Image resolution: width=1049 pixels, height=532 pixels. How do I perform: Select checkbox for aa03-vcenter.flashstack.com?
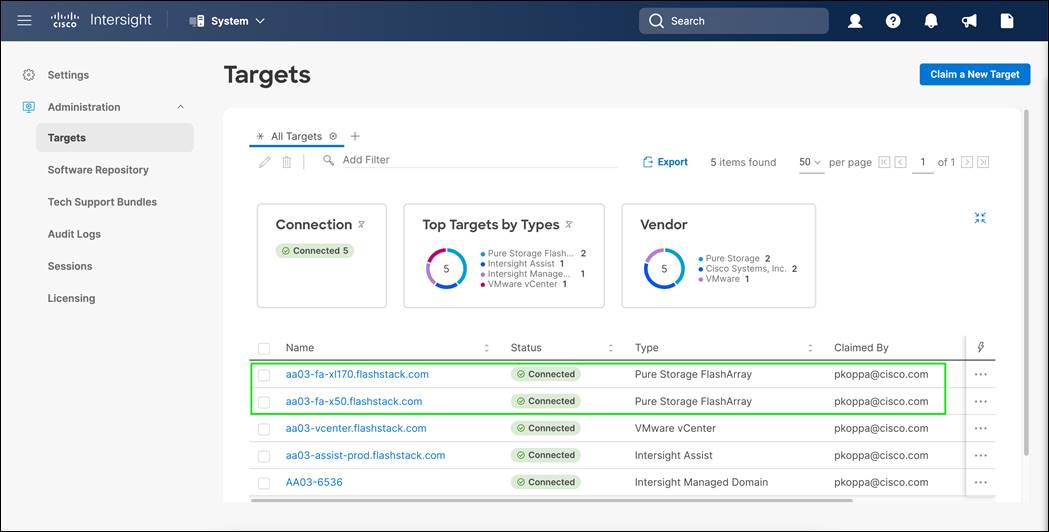point(264,429)
